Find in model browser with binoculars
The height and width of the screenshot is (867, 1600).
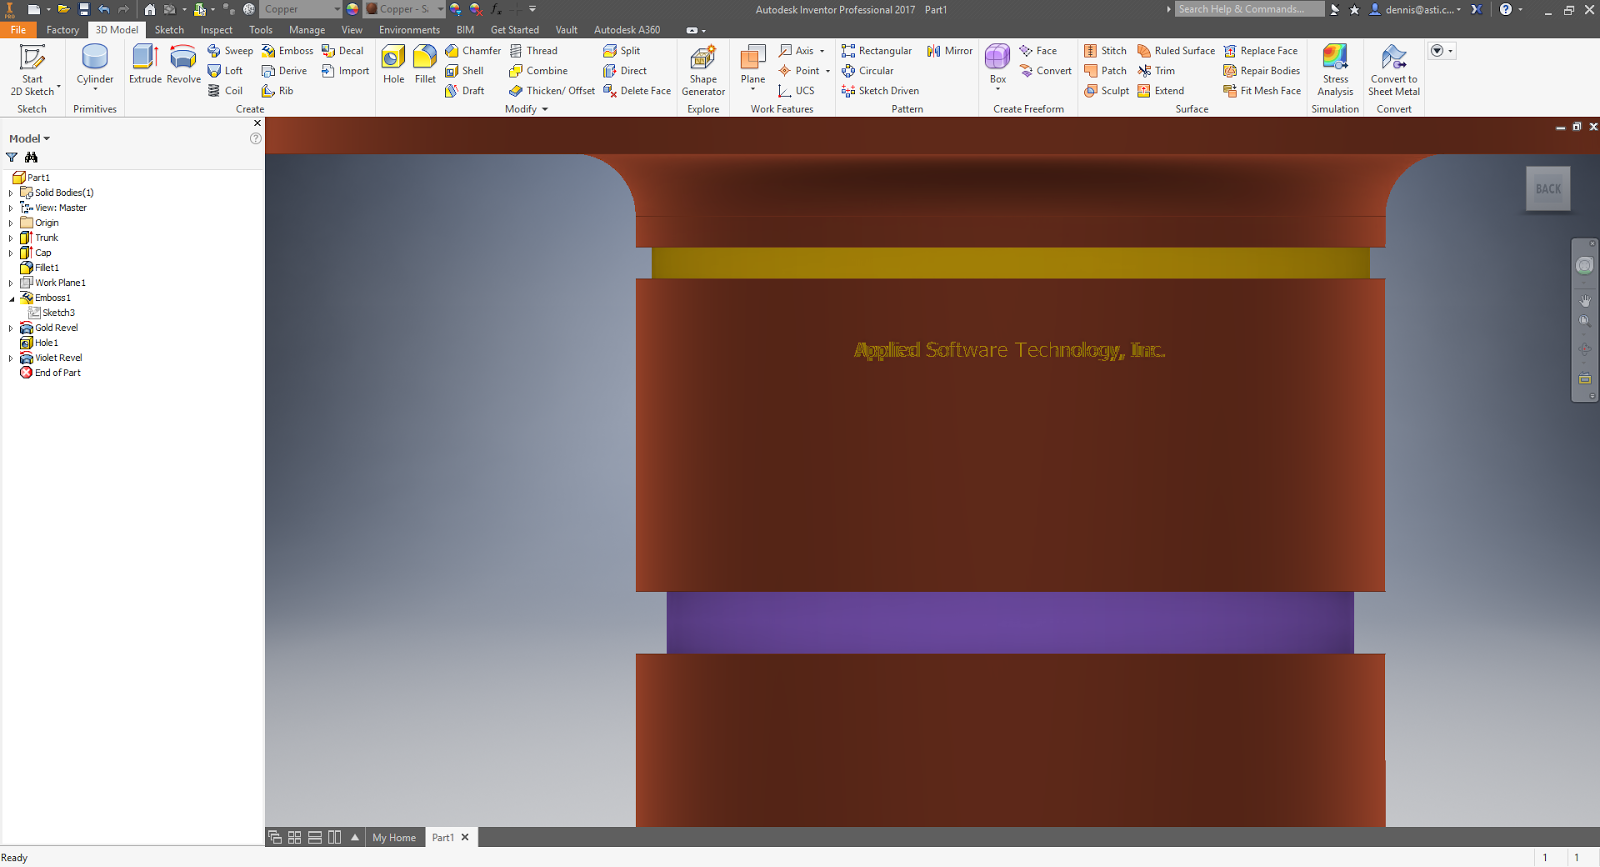point(31,157)
